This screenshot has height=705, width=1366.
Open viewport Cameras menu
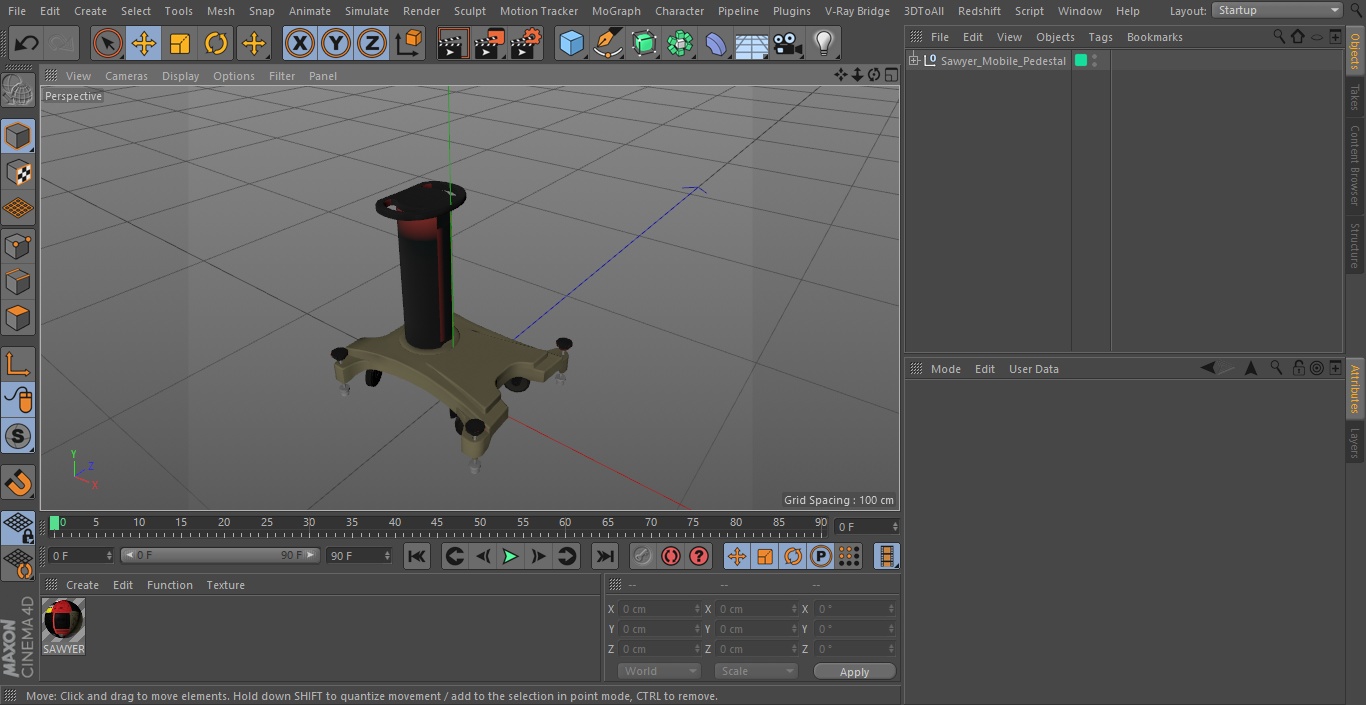click(126, 76)
